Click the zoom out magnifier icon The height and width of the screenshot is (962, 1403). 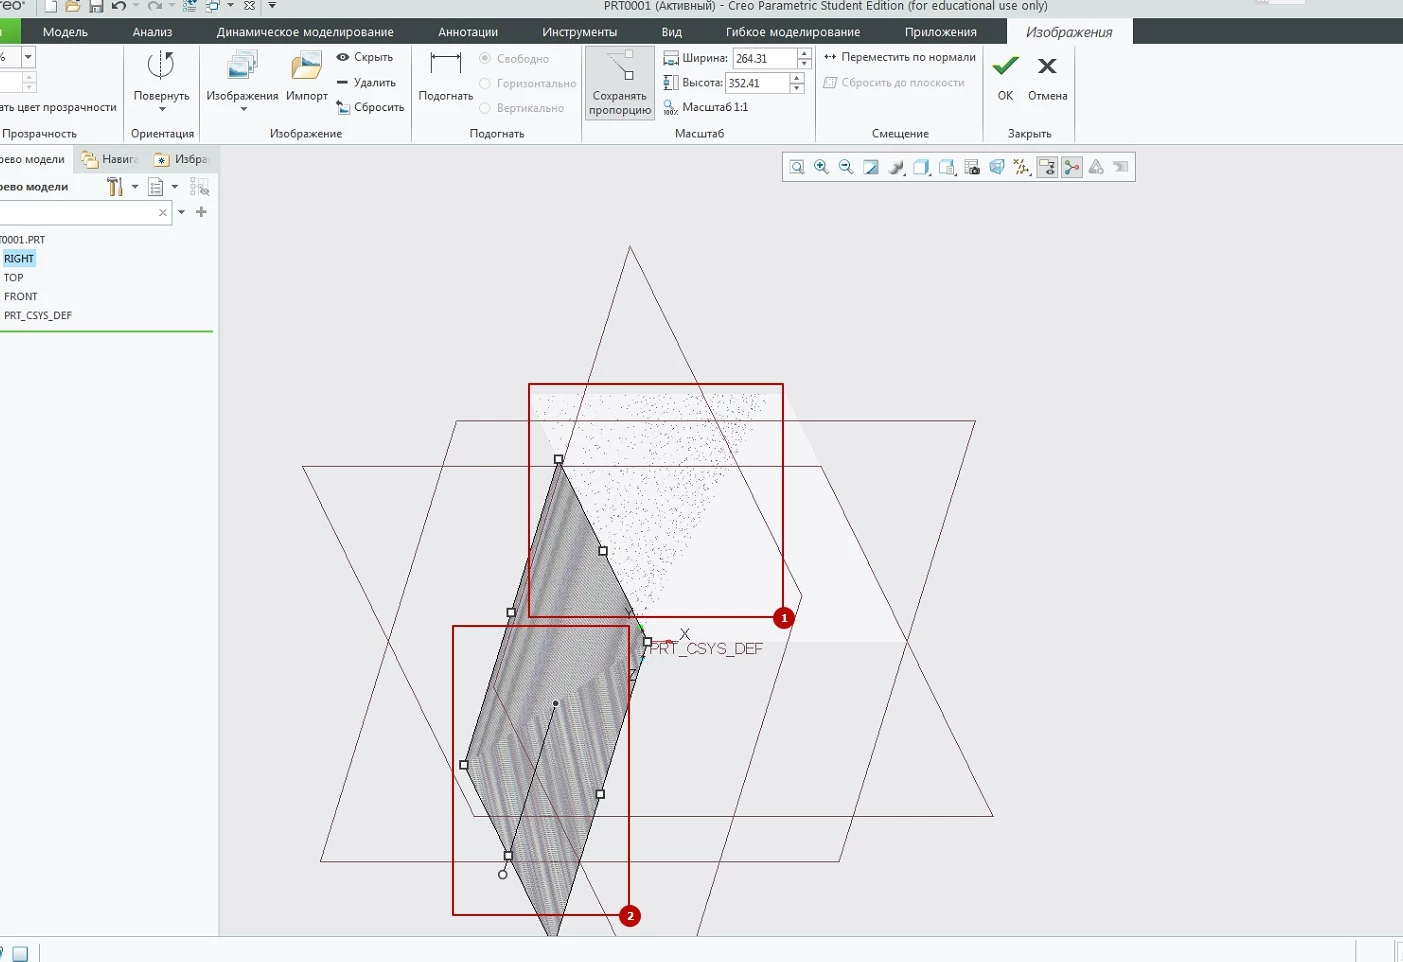pyautogui.click(x=846, y=167)
